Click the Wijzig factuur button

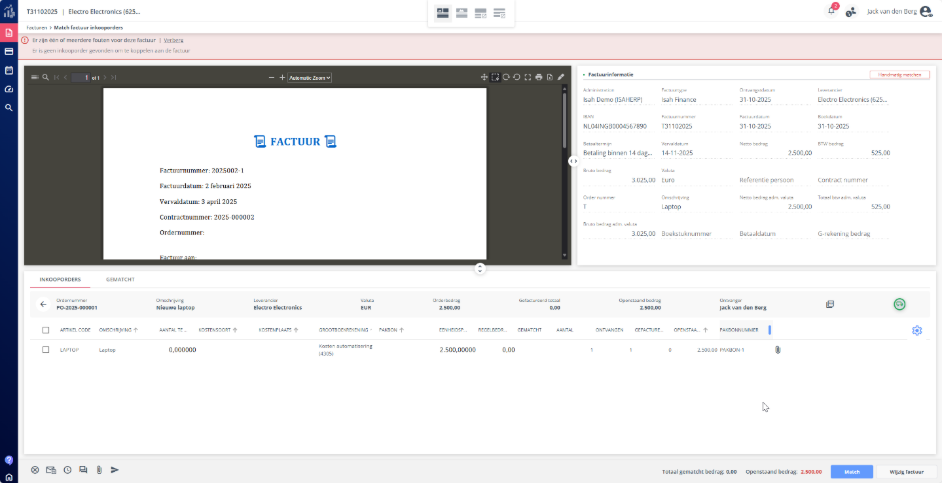pyautogui.click(x=906, y=470)
